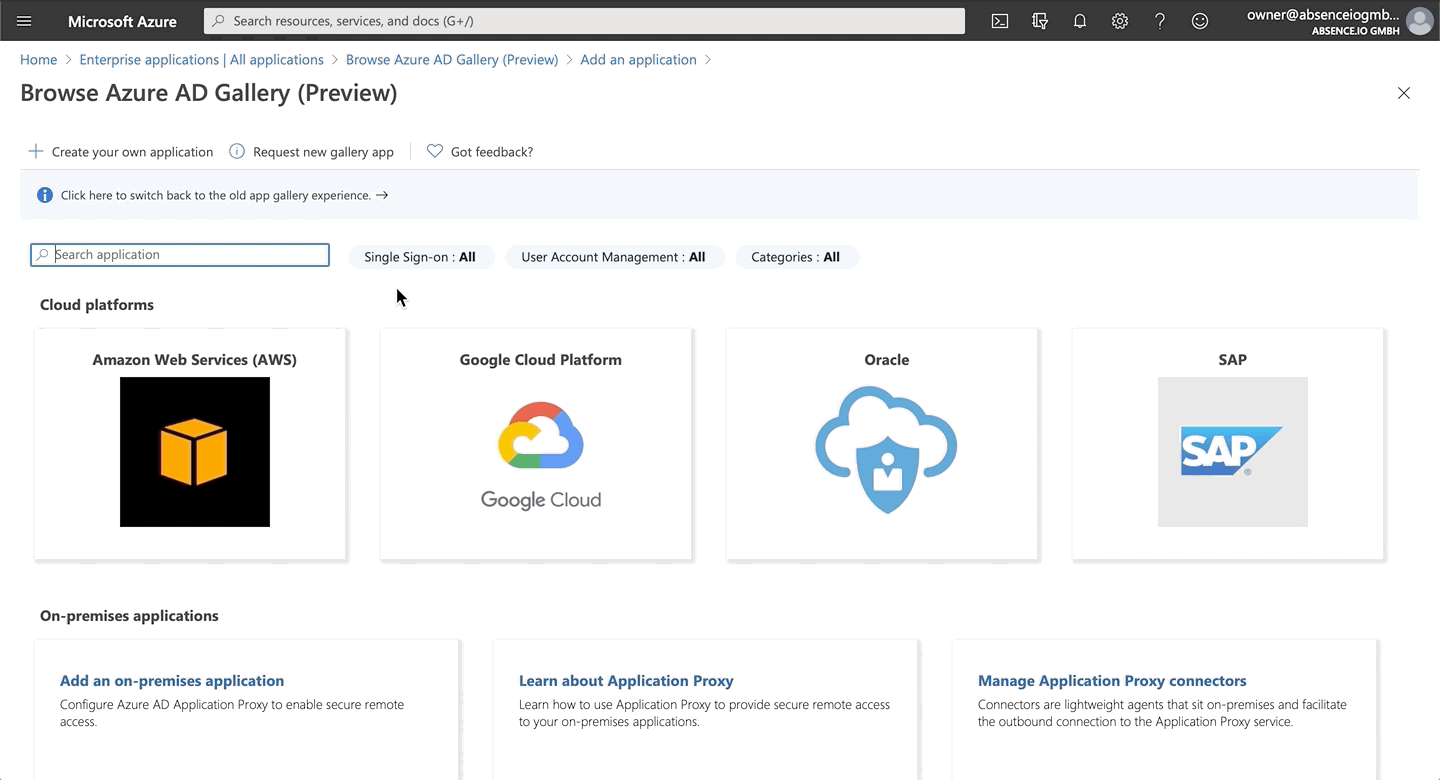Expand the User Account Management filter

613,257
